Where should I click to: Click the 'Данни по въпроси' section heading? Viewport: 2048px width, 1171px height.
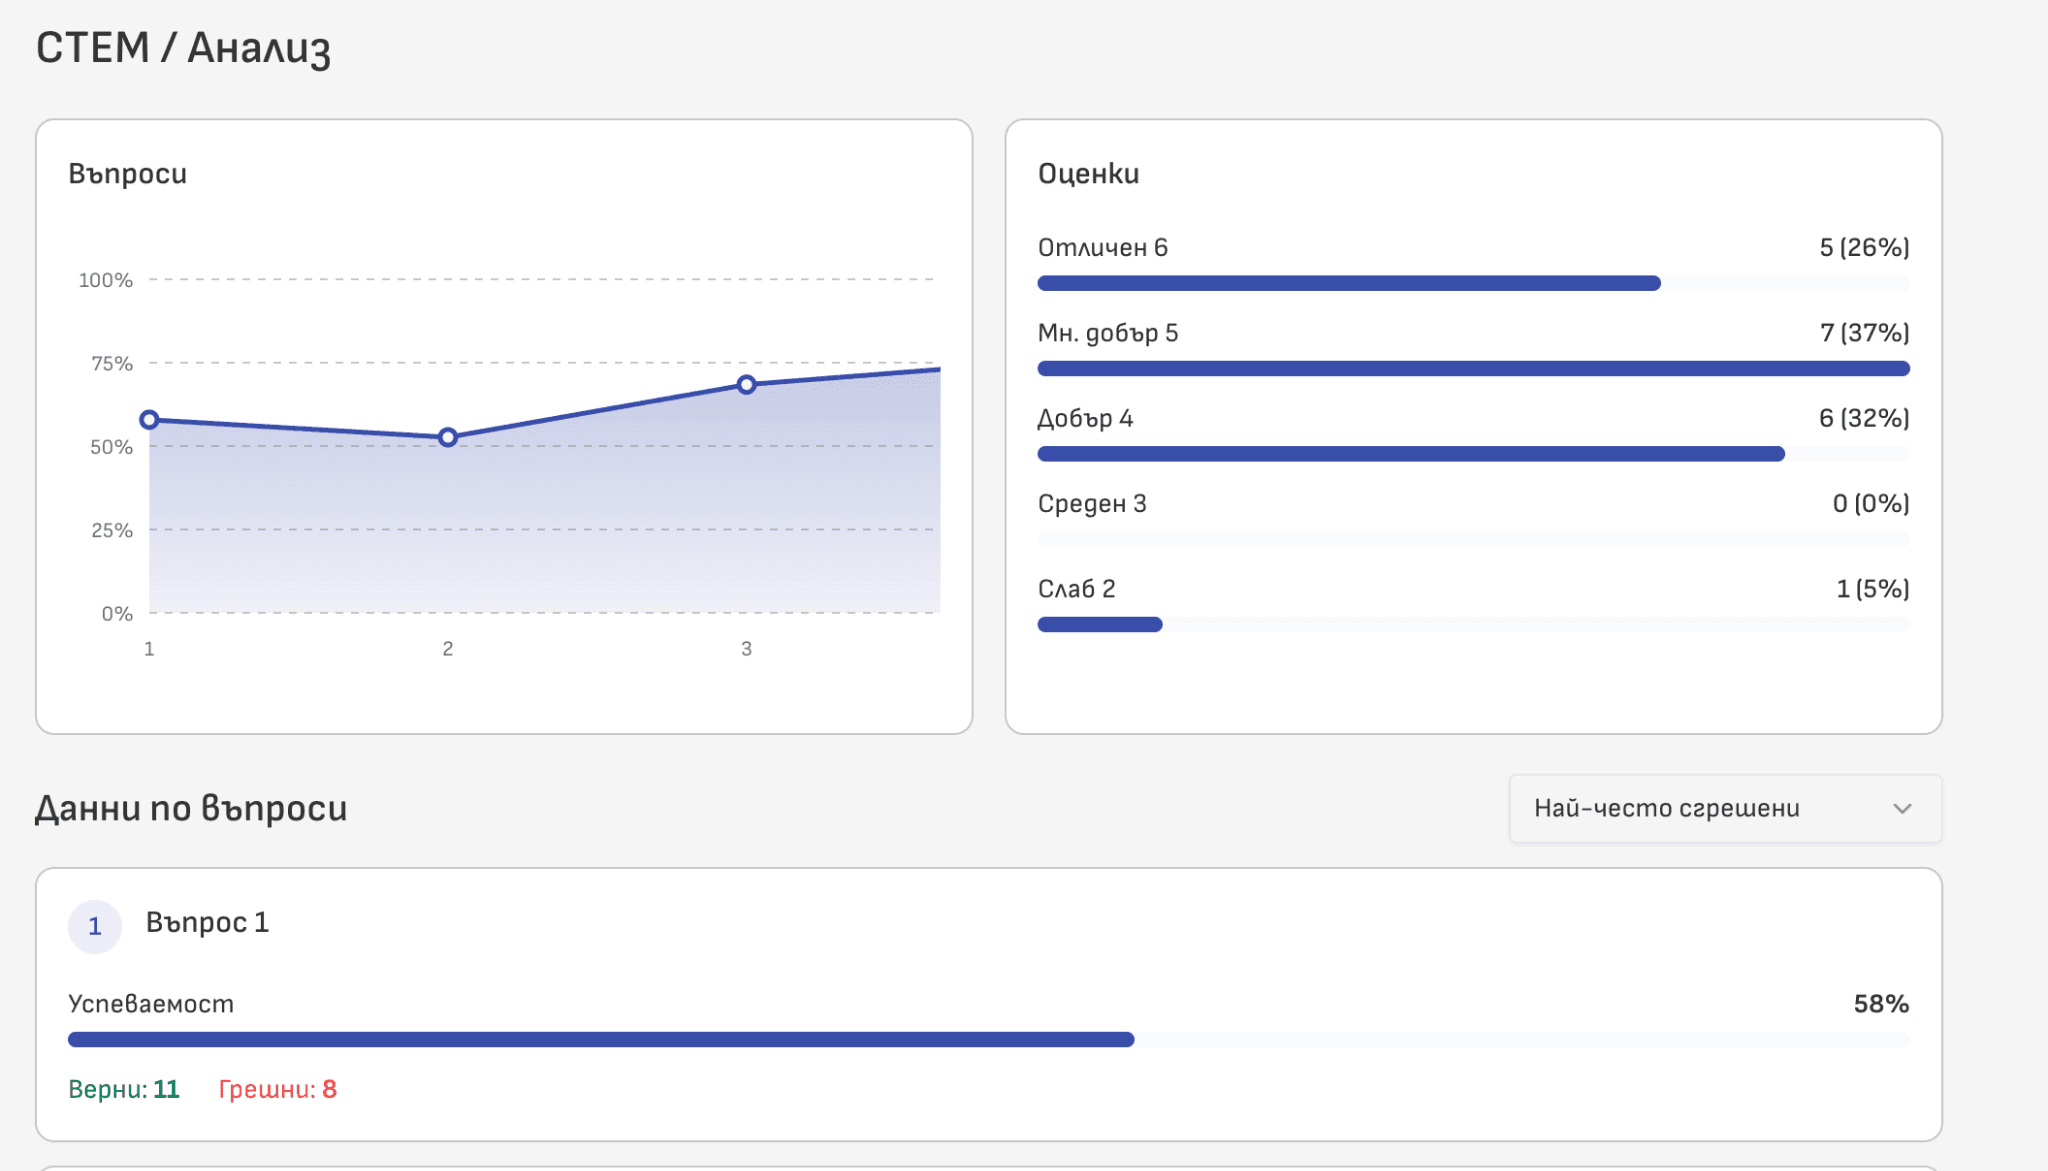point(191,808)
